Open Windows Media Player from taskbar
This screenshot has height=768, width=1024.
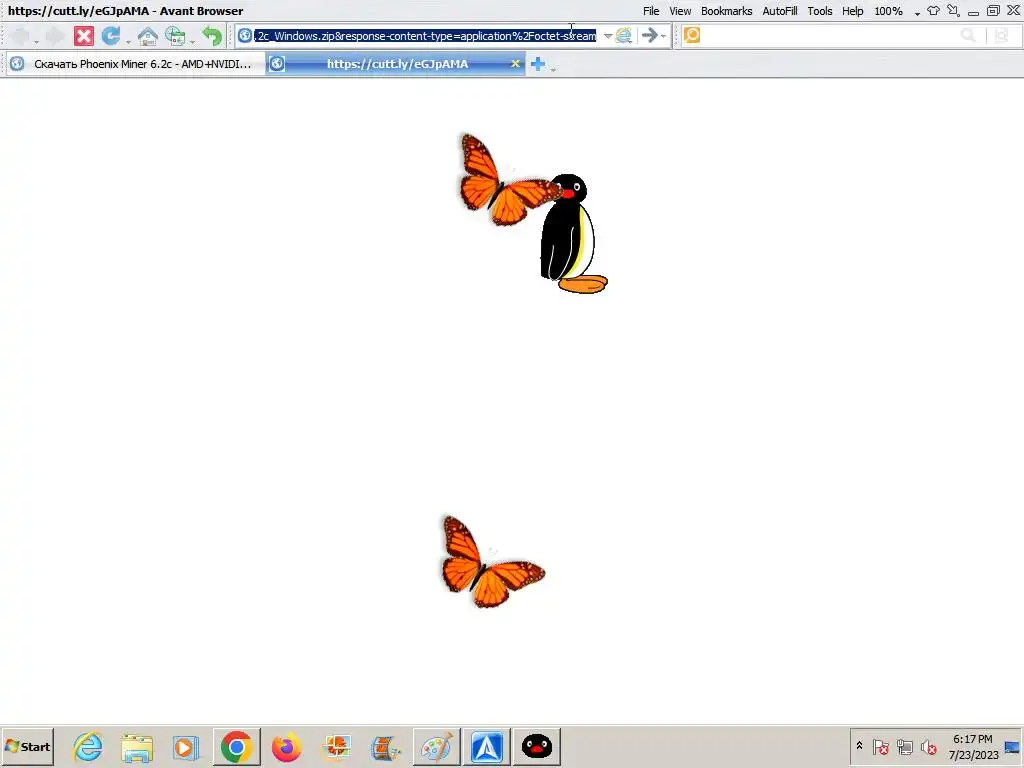click(x=186, y=747)
